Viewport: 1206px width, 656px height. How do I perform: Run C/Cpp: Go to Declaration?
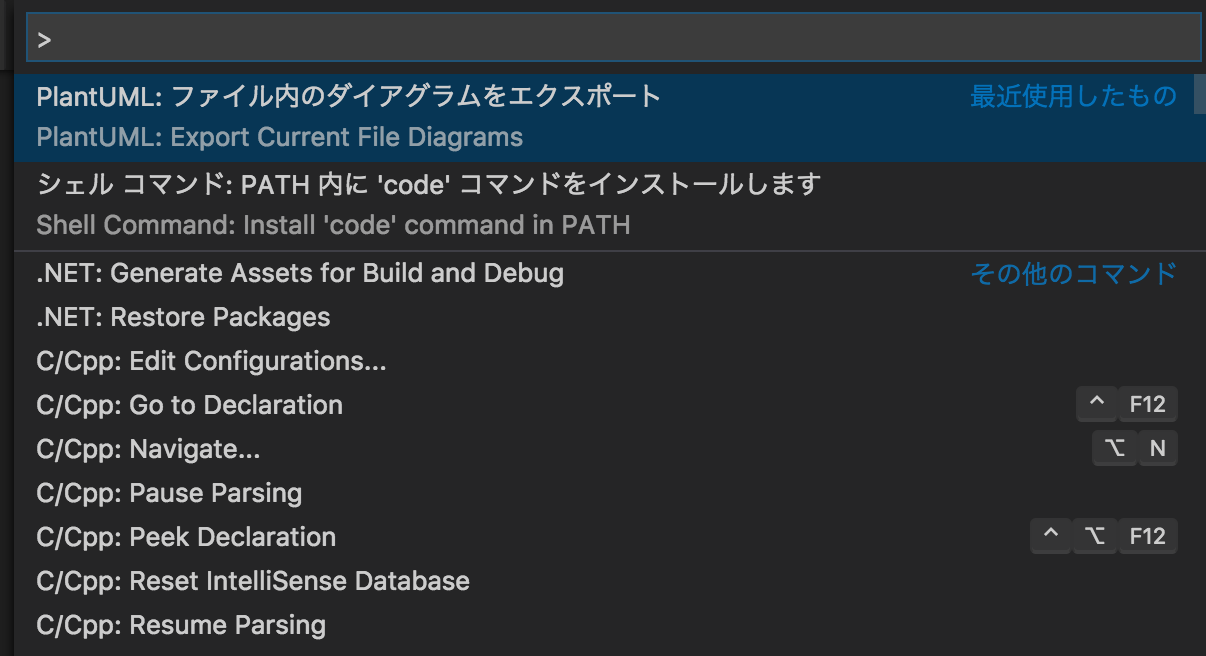[603, 405]
